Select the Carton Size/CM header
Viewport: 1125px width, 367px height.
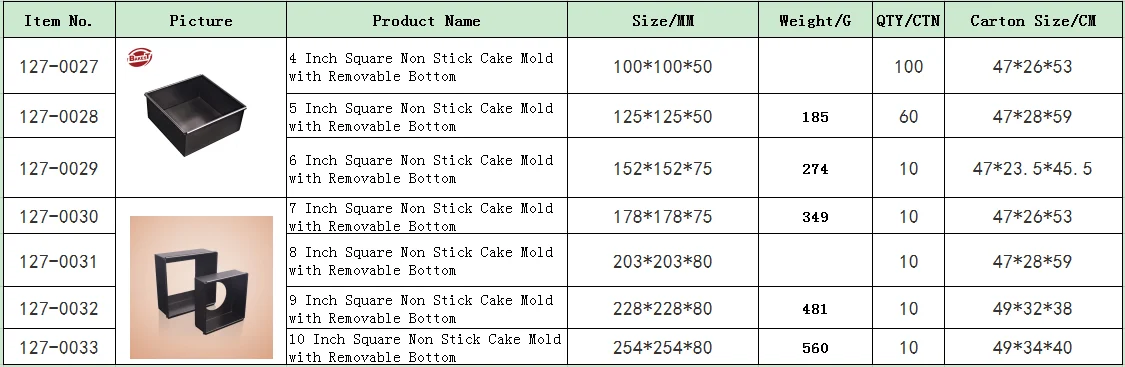pyautogui.click(x=1033, y=20)
